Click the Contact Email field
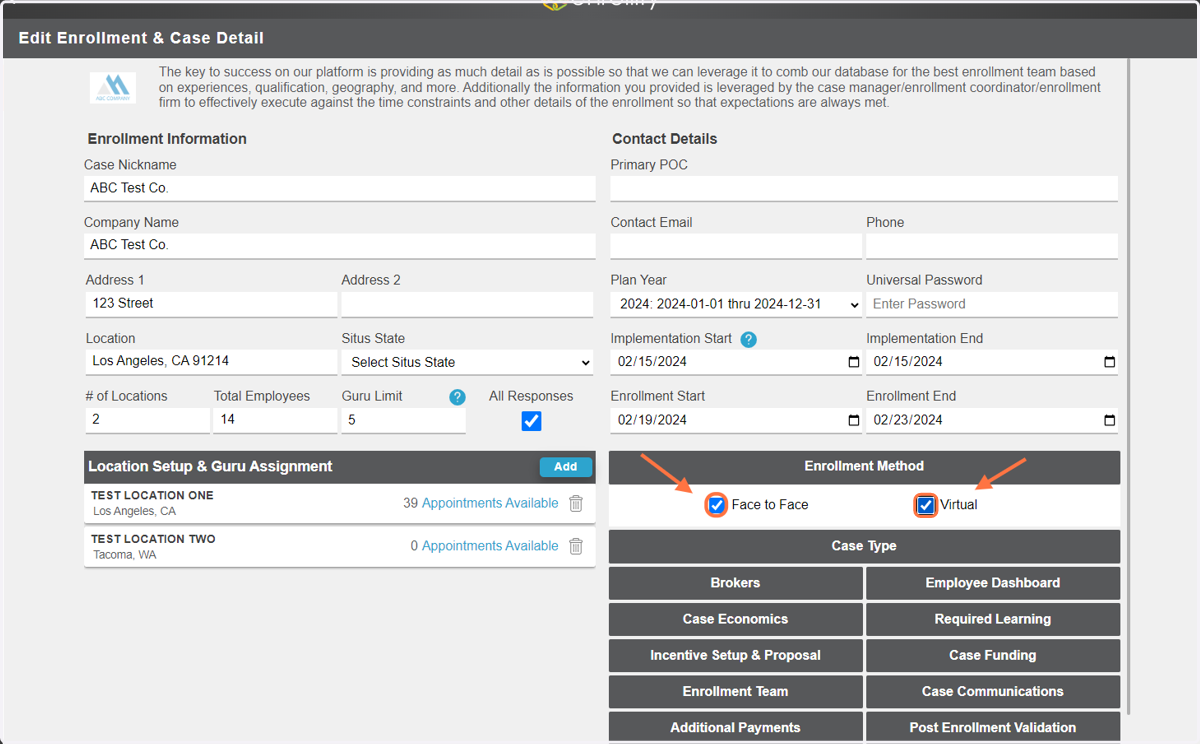This screenshot has height=744, width=1200. pos(736,246)
